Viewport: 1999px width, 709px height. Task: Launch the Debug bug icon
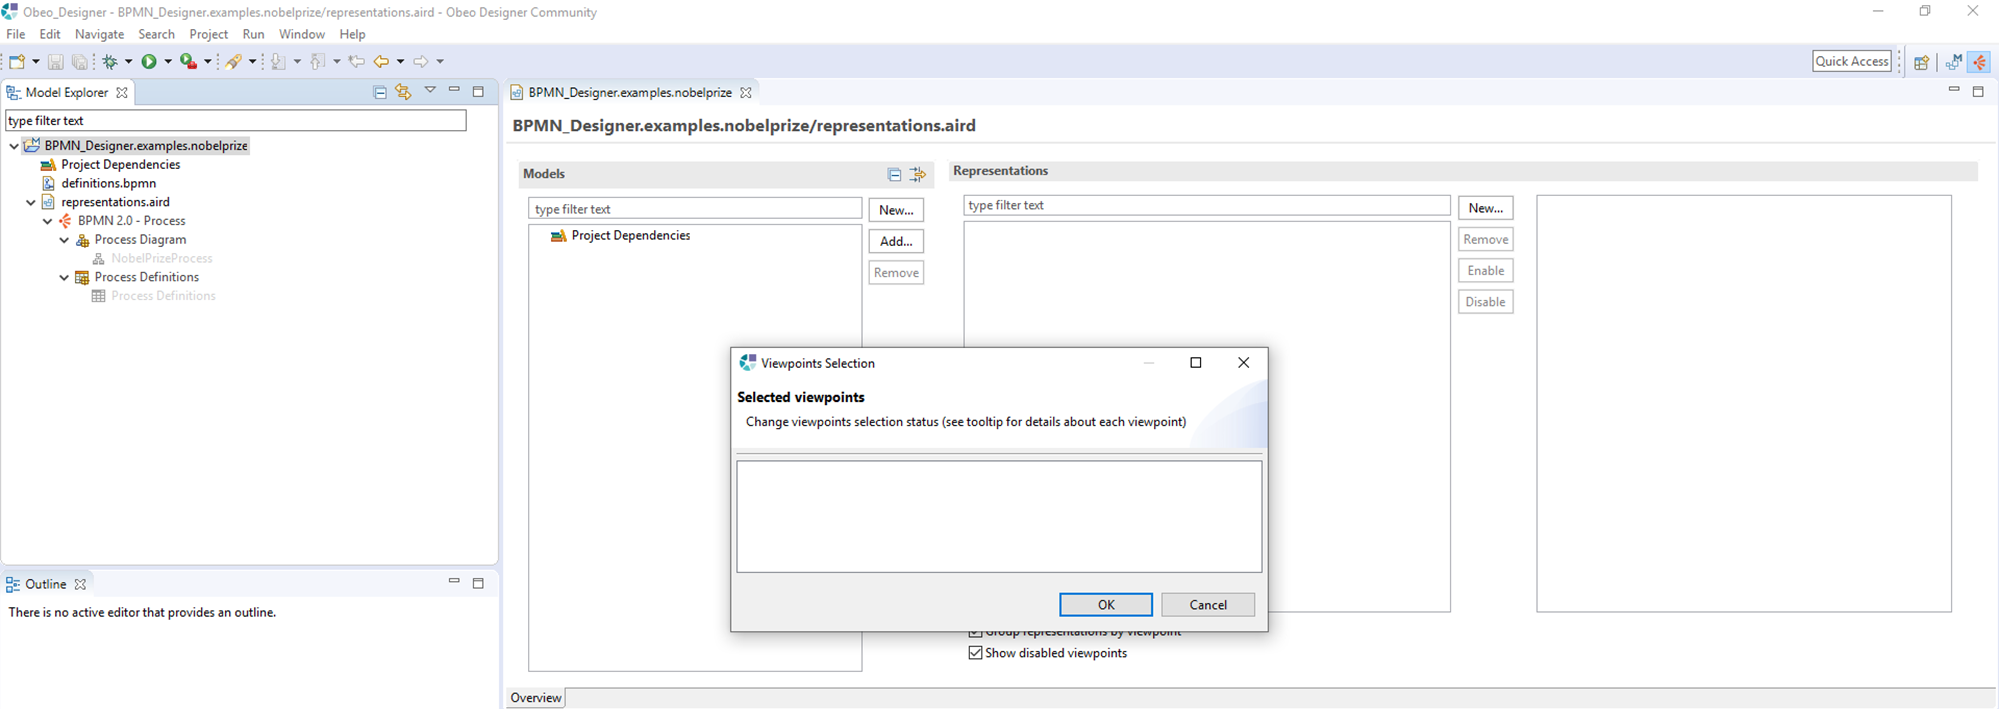110,62
